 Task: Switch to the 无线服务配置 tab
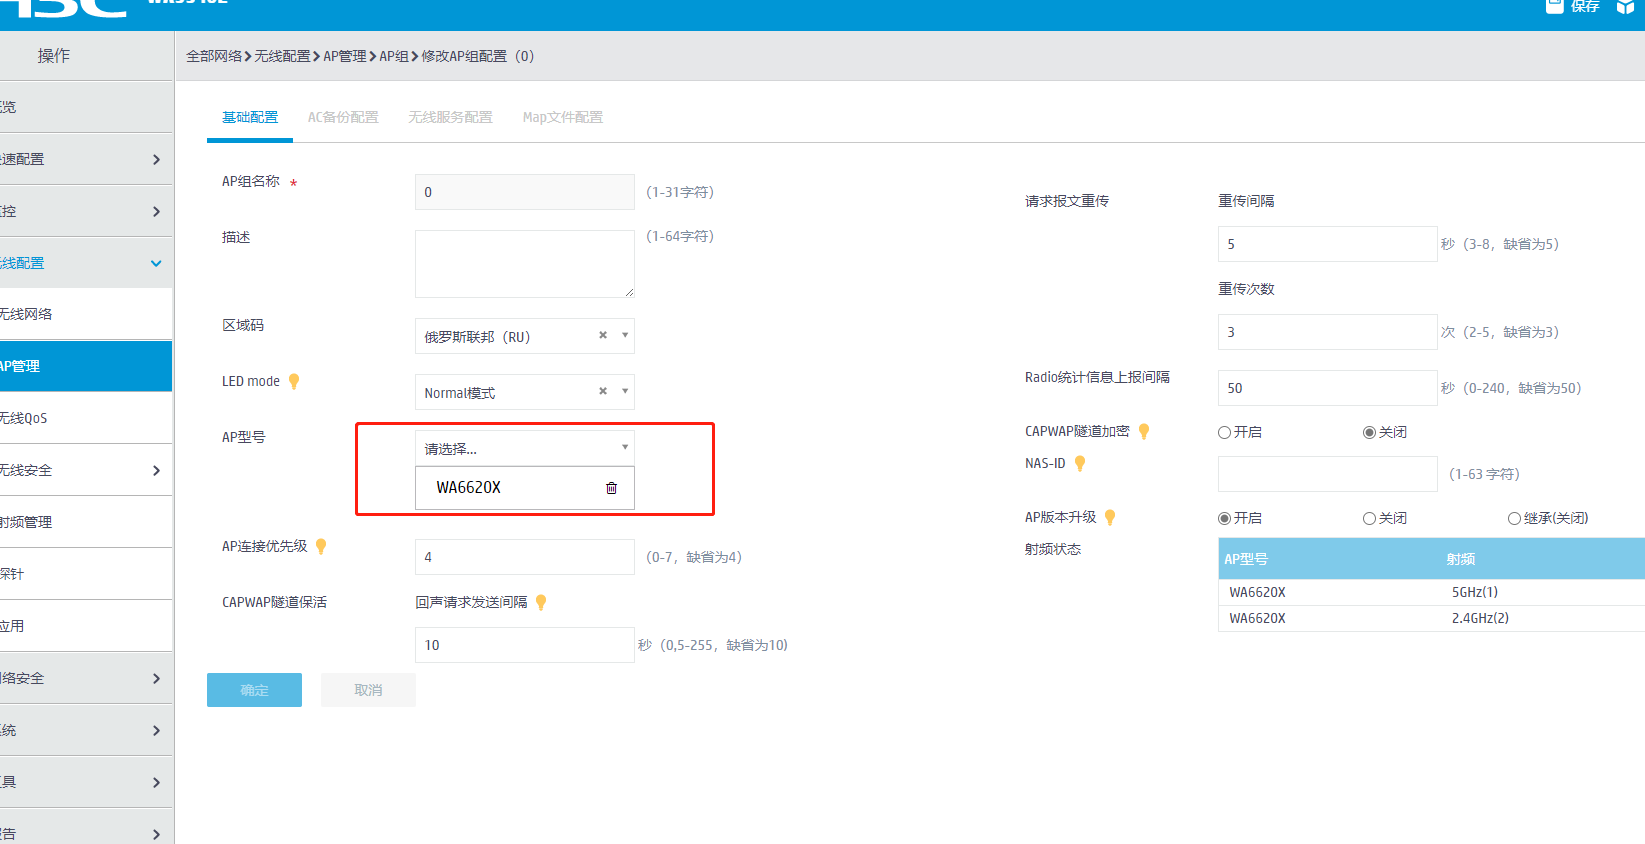coord(450,117)
